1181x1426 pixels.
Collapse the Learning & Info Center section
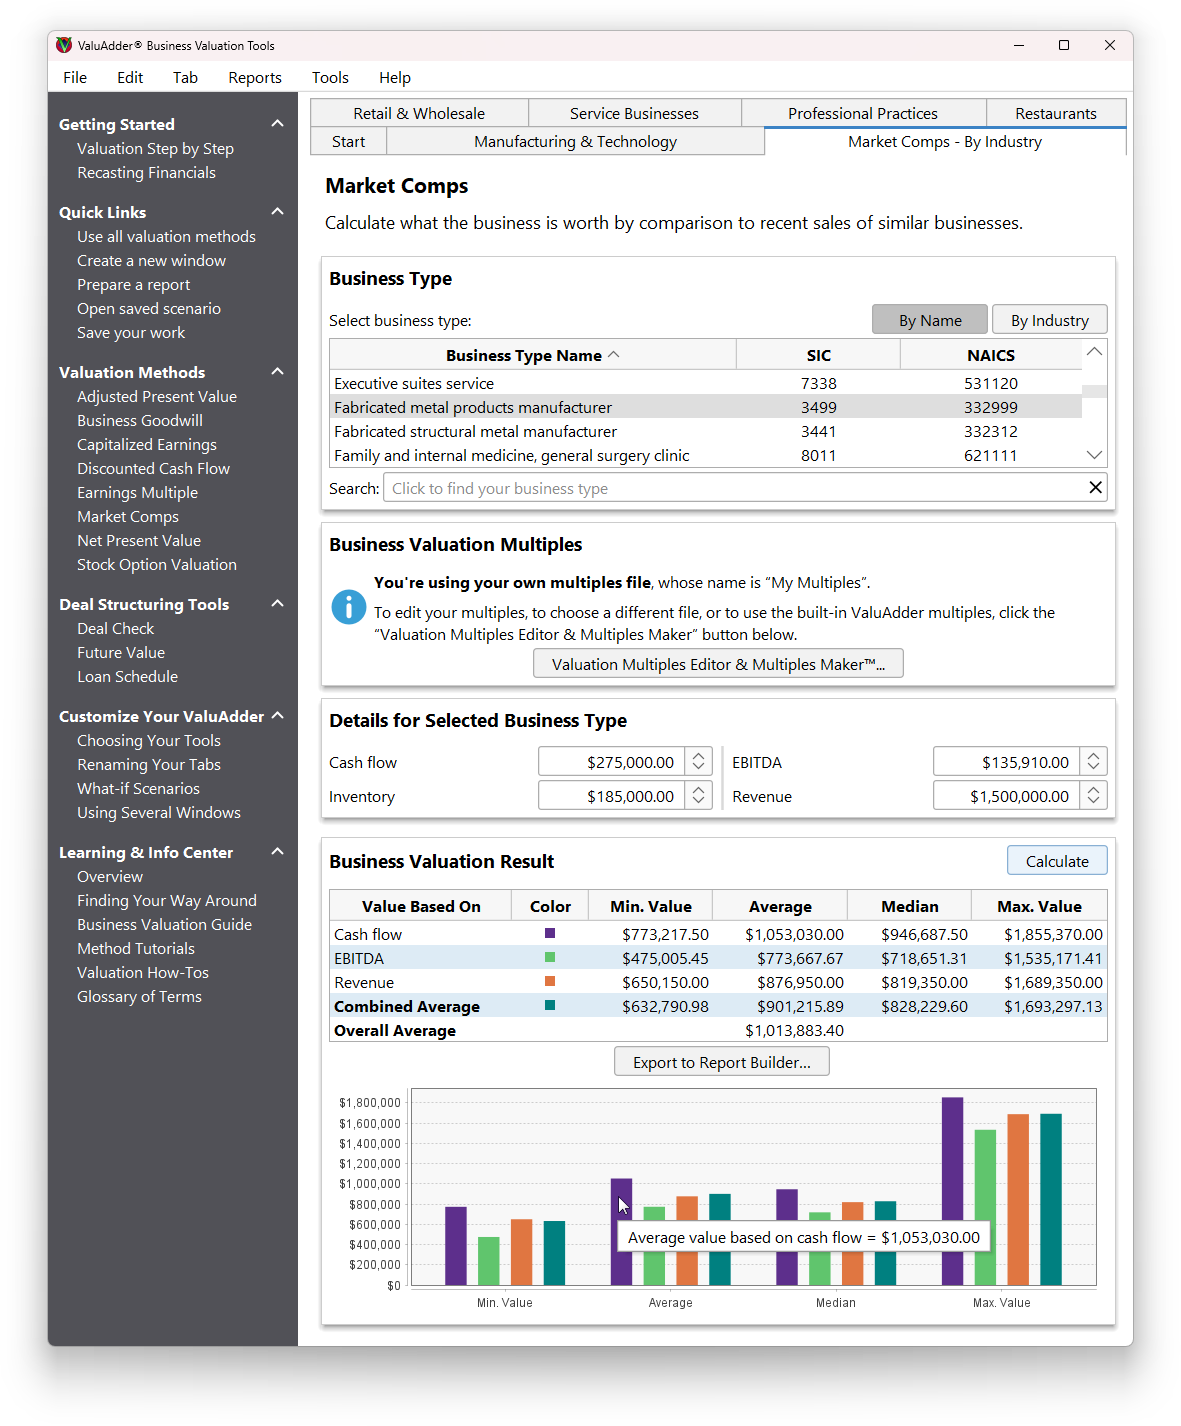[x=277, y=851]
